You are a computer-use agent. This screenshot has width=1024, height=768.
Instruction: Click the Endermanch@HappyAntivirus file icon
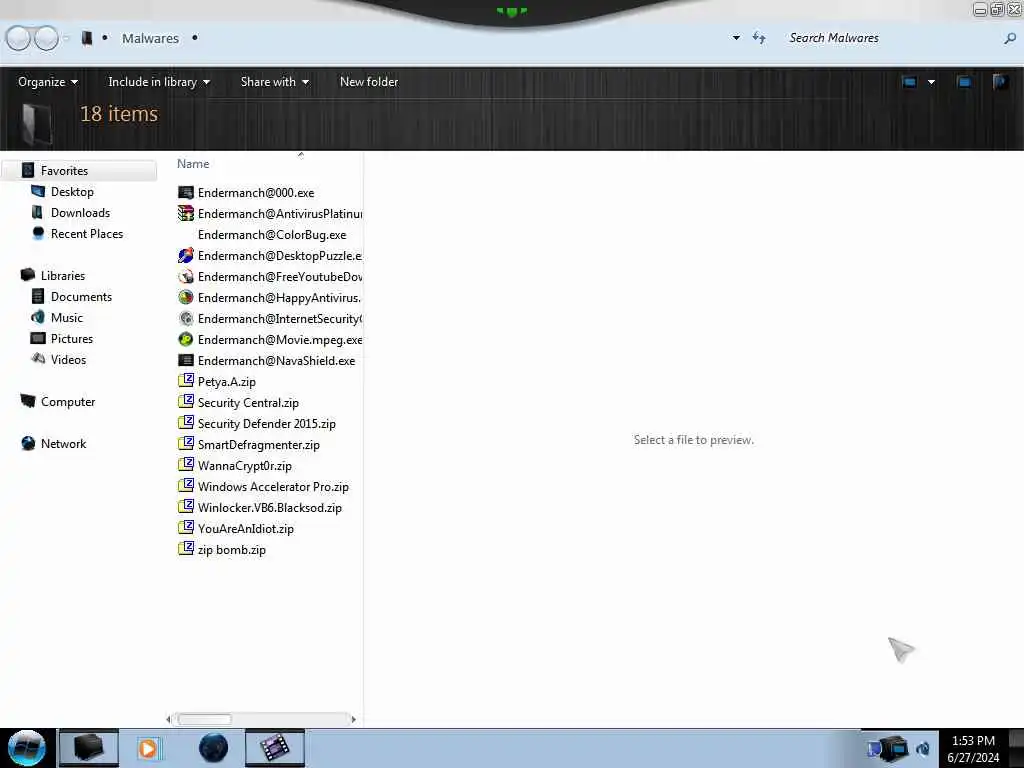186,297
